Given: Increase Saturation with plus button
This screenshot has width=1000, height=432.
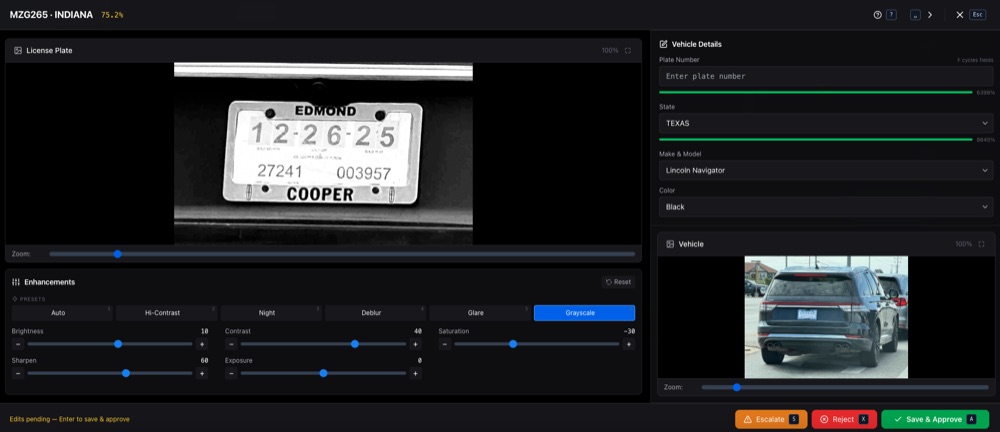Looking at the screenshot, I should coord(629,344).
